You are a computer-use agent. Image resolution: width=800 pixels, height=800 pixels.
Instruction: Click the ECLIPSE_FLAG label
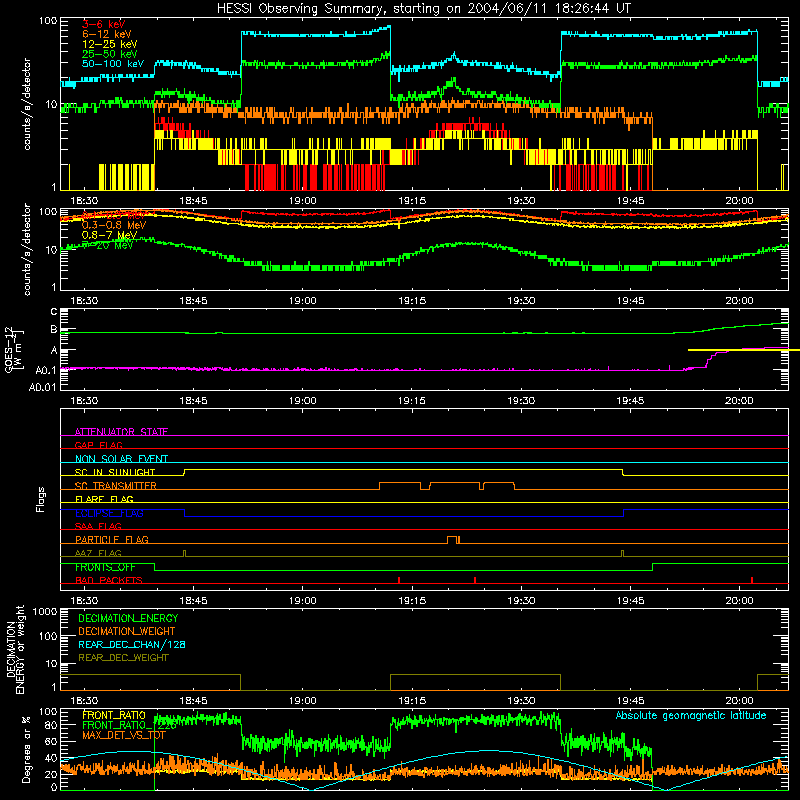click(109, 513)
